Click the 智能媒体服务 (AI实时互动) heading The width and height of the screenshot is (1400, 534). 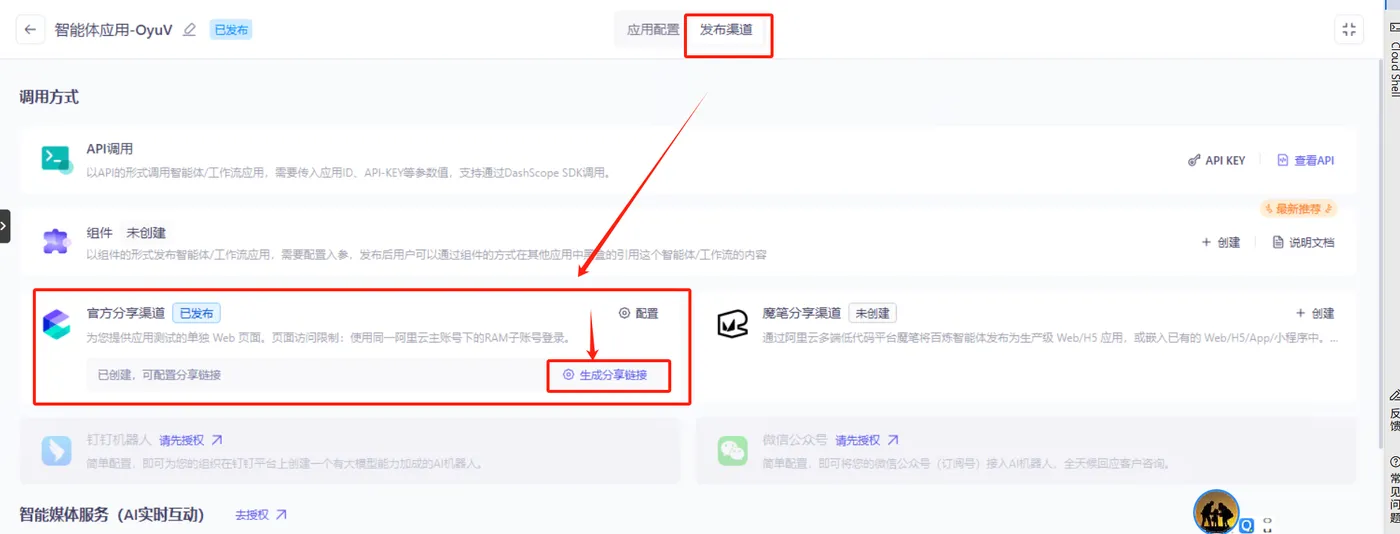point(112,514)
